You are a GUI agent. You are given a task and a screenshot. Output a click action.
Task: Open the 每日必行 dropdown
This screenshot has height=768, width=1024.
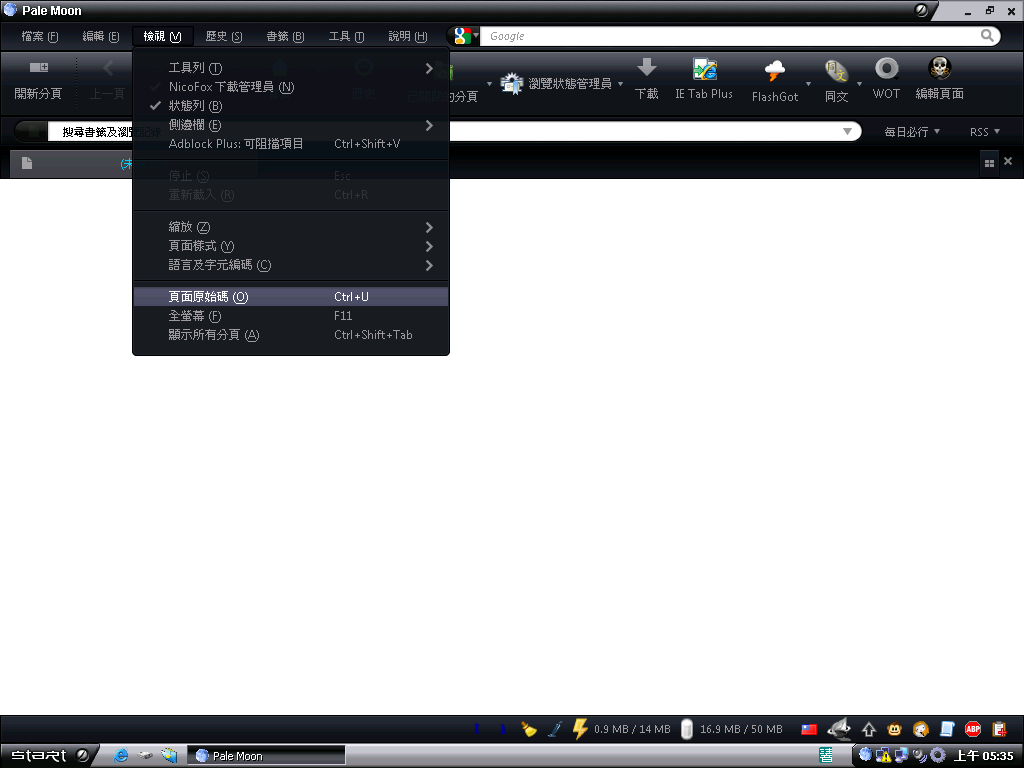(912, 132)
